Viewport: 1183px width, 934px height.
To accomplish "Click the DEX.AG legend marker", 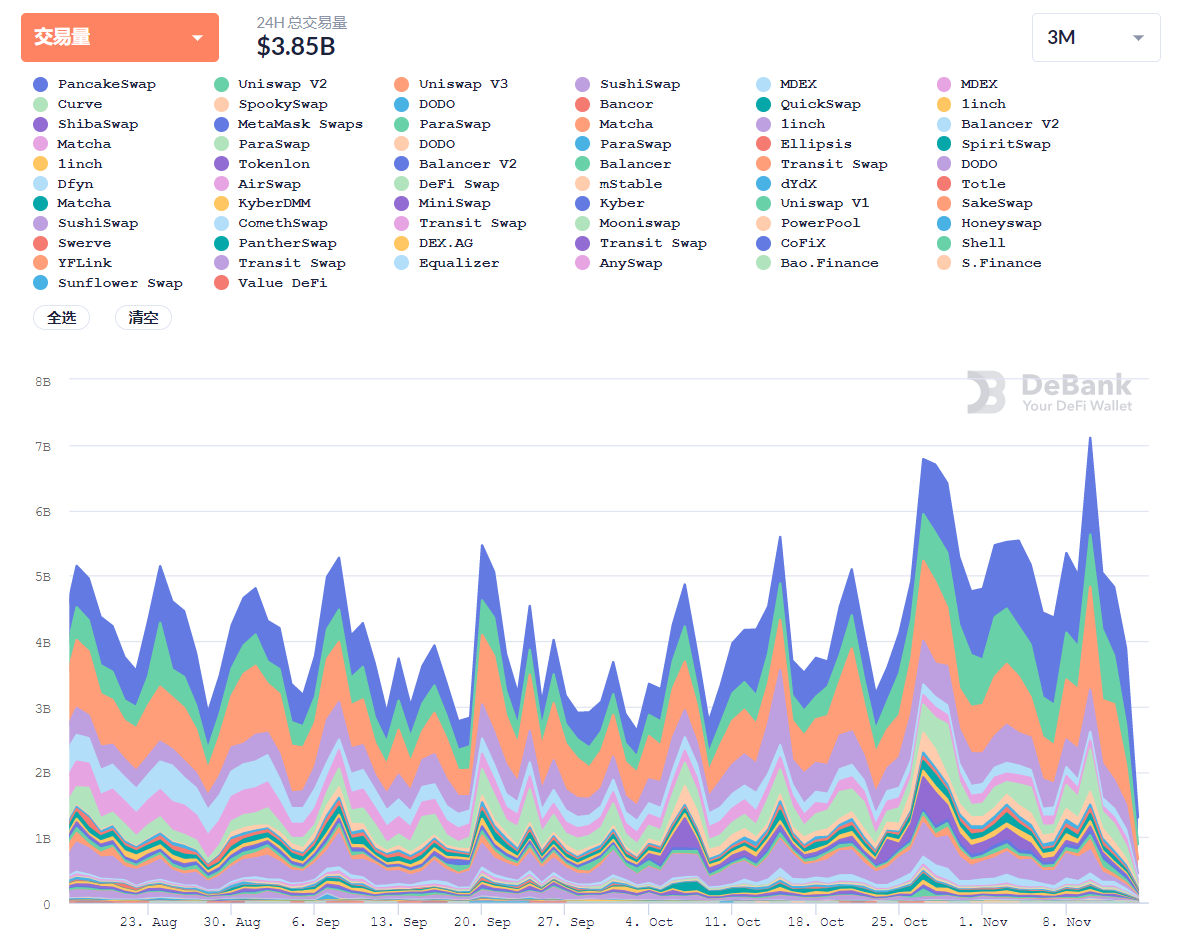I will (401, 243).
